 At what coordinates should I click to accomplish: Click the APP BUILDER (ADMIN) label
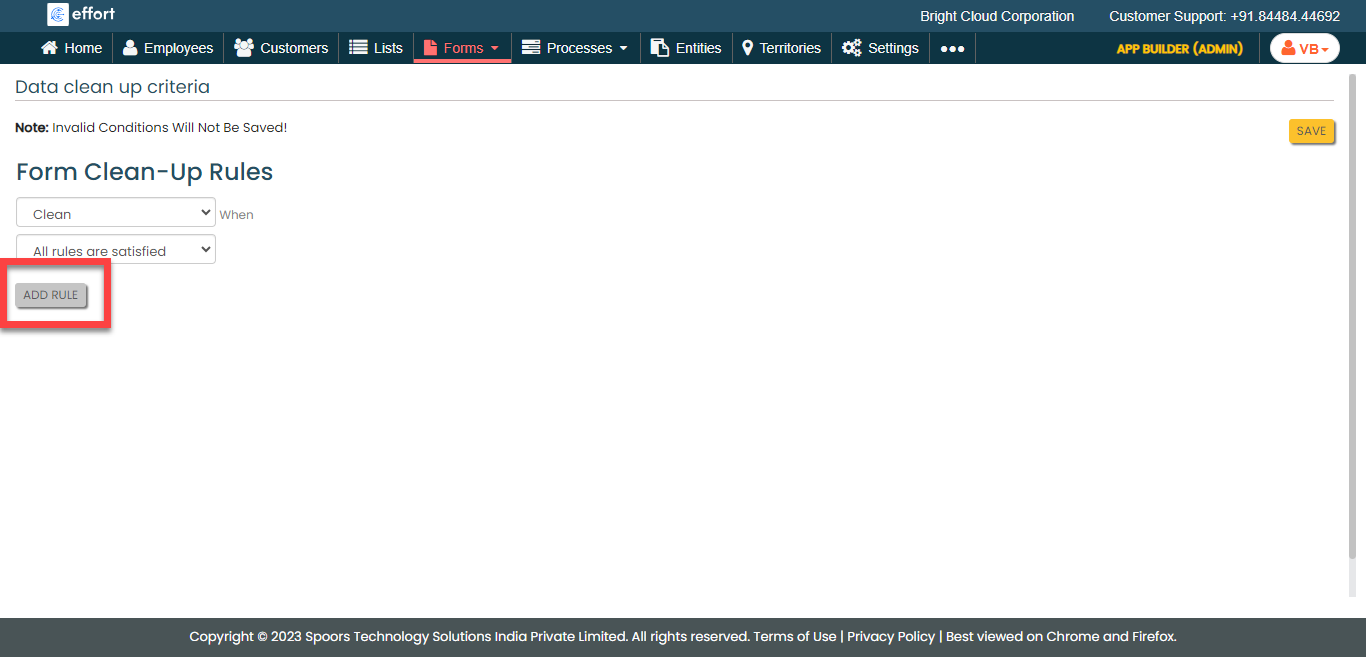(1179, 48)
